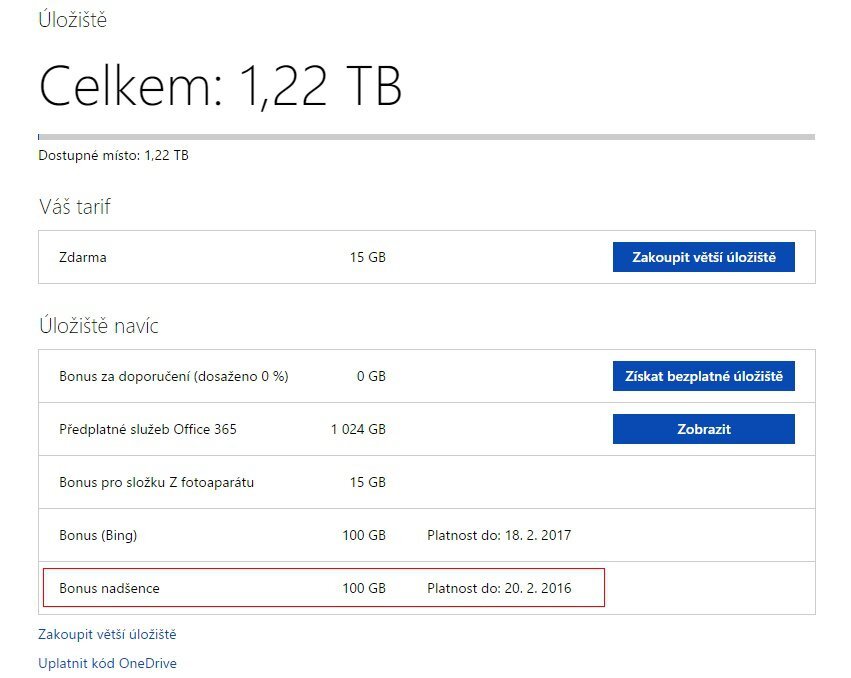Open the 'Zakoupit větší úložiště' link

tap(106, 634)
